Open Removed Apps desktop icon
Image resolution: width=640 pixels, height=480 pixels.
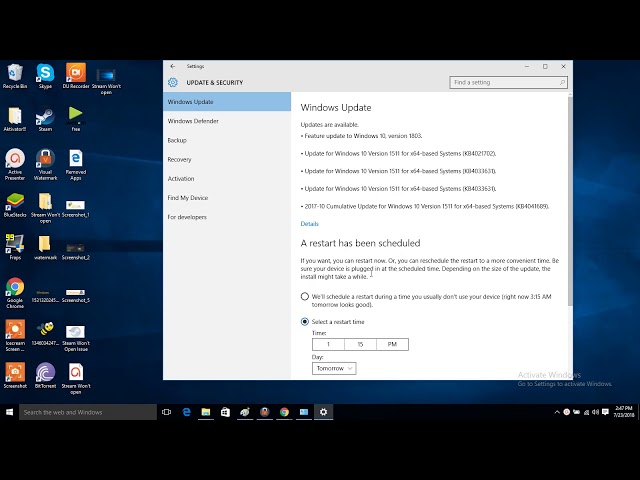click(x=76, y=164)
